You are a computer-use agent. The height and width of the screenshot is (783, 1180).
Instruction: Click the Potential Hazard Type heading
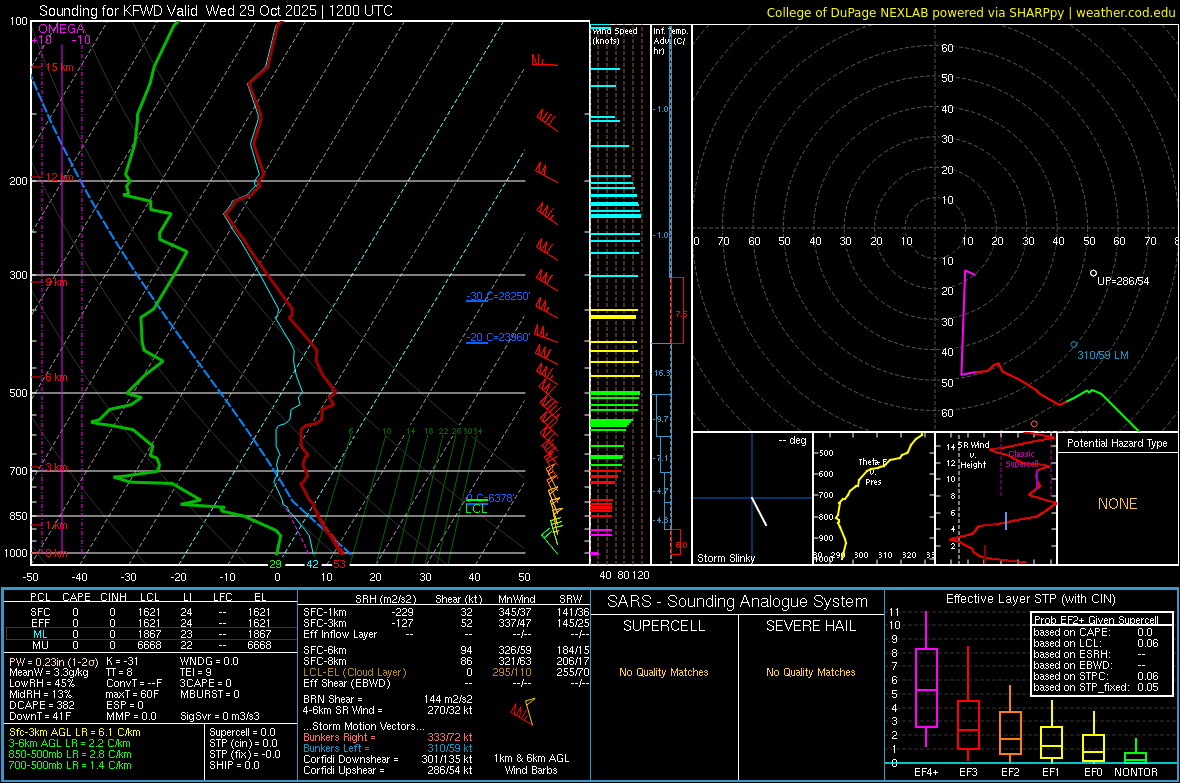(1117, 443)
